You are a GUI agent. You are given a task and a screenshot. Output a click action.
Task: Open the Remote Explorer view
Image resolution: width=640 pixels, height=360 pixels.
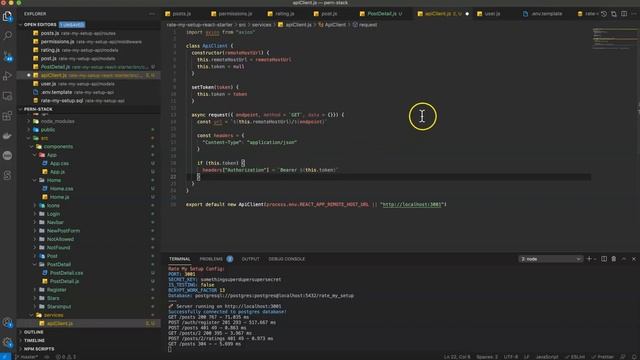click(7, 96)
